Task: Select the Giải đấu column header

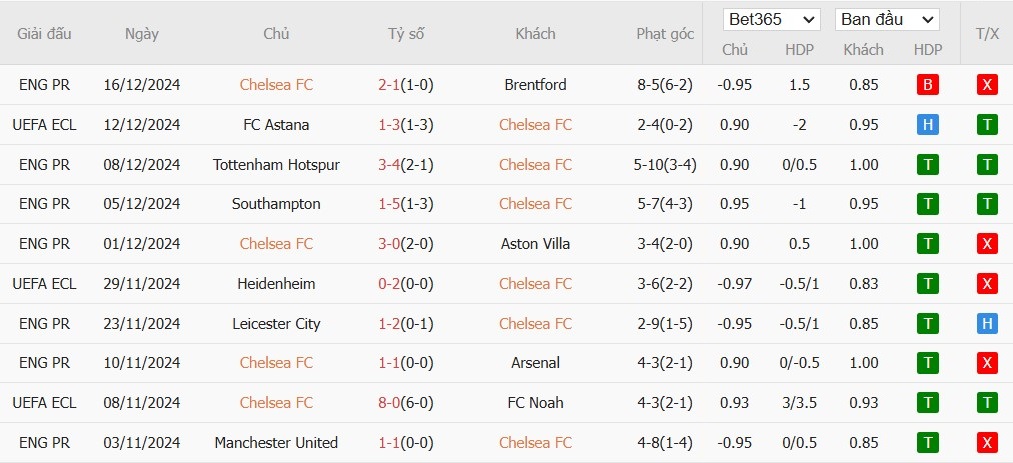Action: coord(45,34)
